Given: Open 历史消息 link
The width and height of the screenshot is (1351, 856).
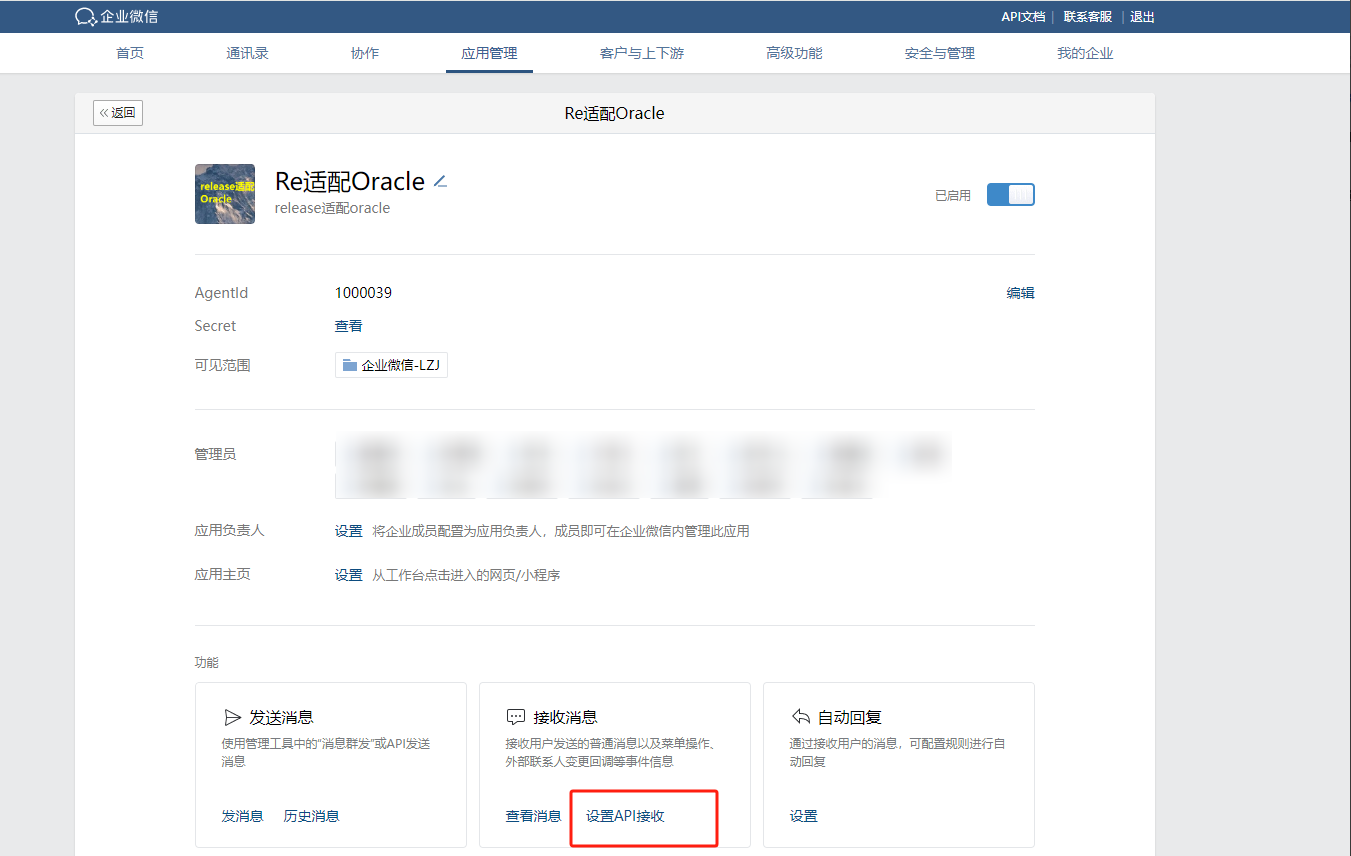Looking at the screenshot, I should click(x=311, y=816).
